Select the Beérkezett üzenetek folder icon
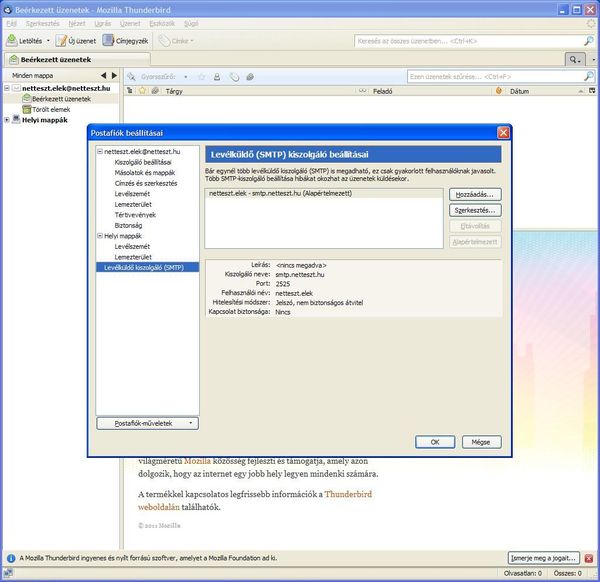The width and height of the screenshot is (600, 582). (26, 99)
